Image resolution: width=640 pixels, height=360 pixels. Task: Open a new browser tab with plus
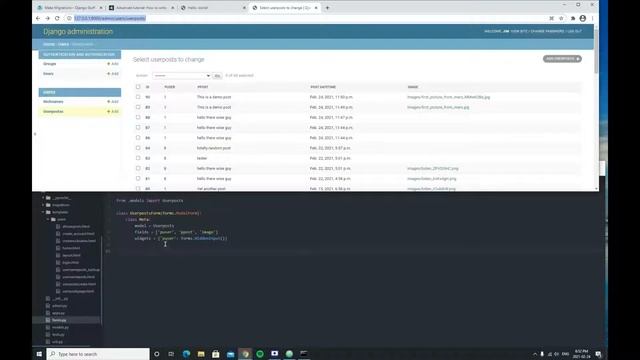click(x=327, y=8)
